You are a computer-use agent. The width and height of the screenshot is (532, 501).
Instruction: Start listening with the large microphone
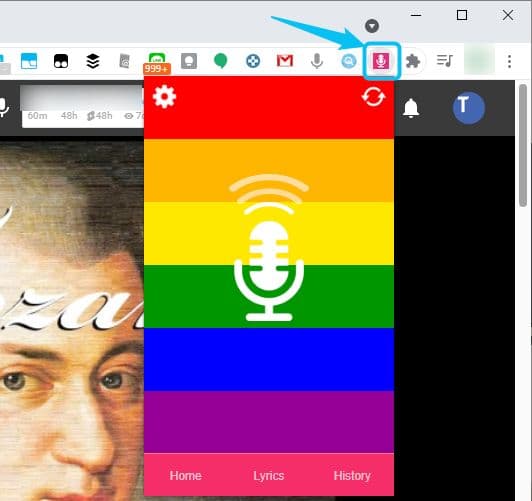click(x=269, y=248)
